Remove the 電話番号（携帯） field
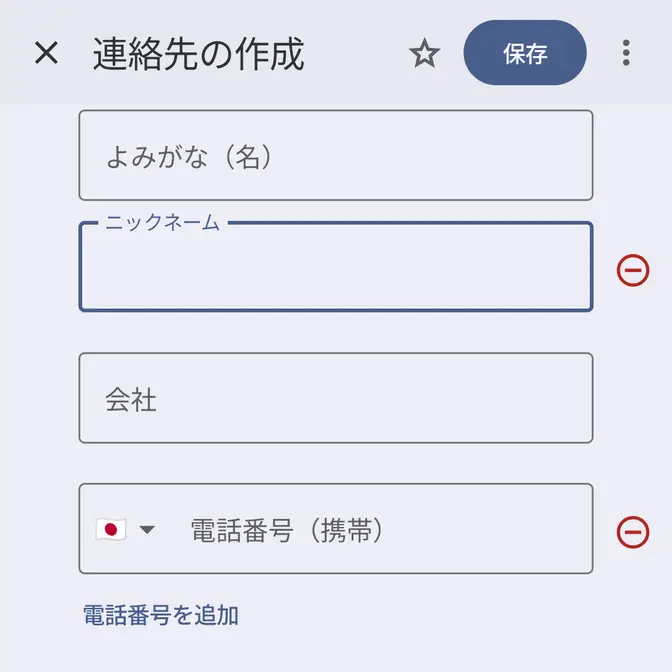This screenshot has width=672, height=672. tap(633, 531)
